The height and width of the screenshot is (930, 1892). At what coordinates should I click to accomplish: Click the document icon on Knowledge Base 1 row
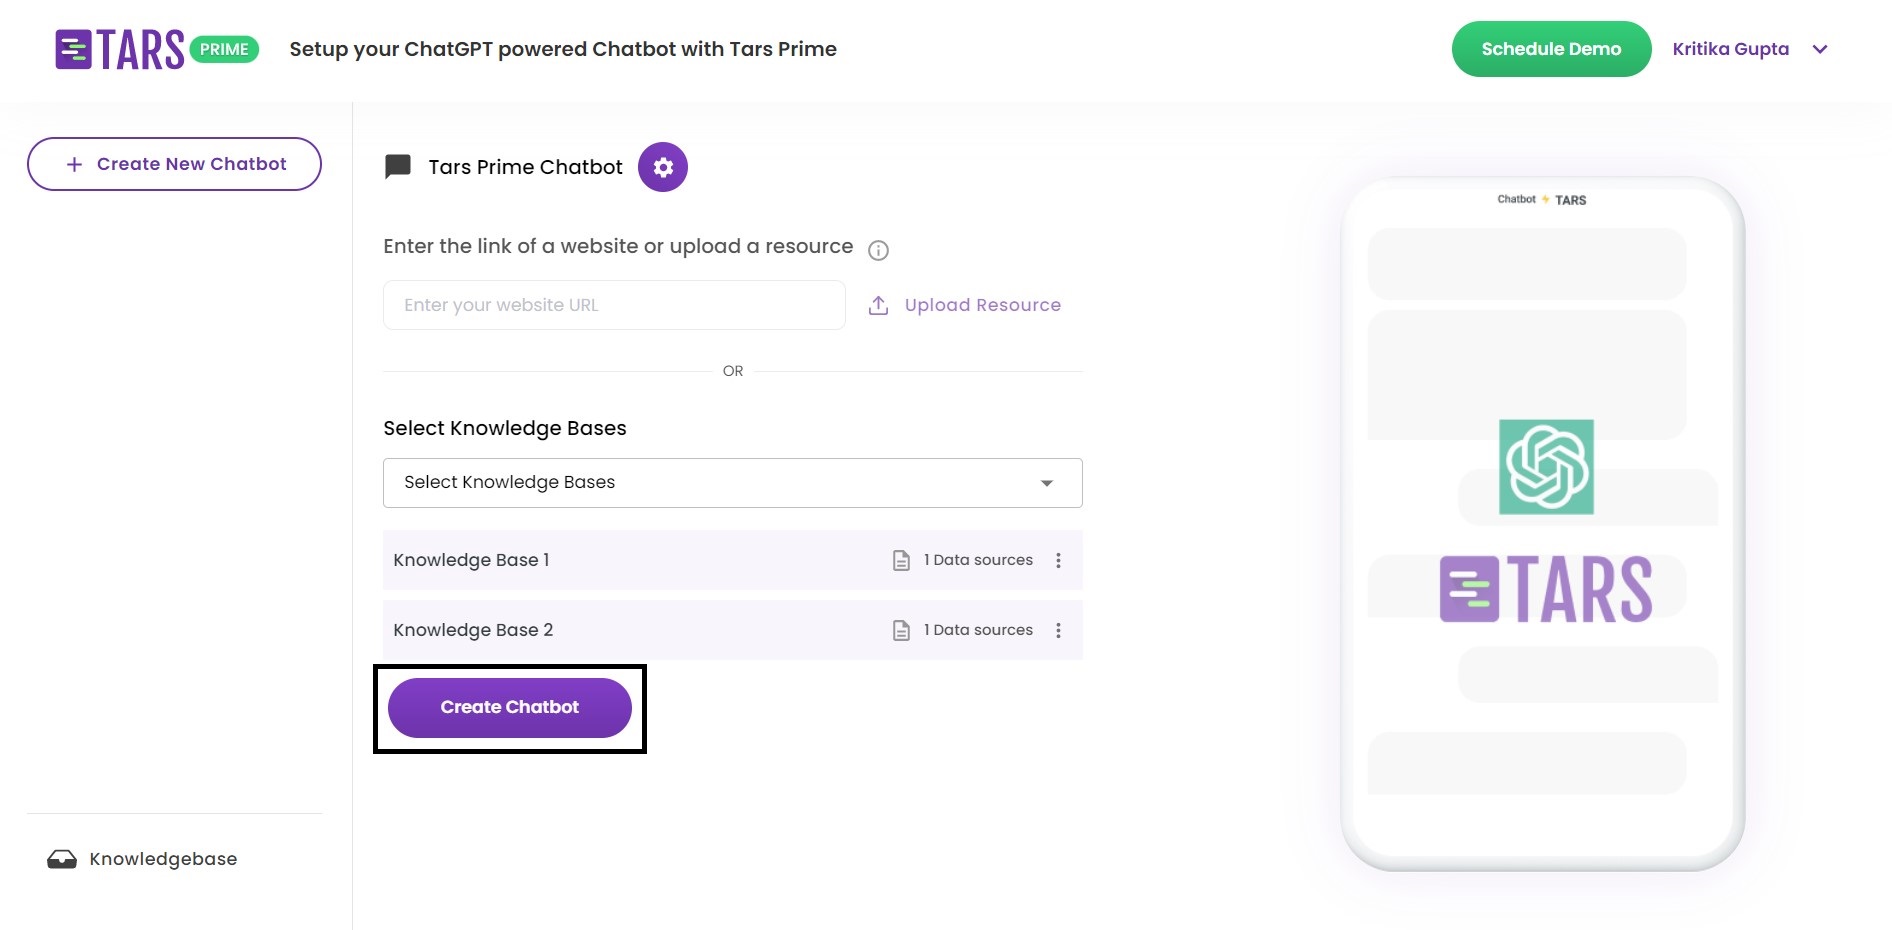(x=899, y=560)
